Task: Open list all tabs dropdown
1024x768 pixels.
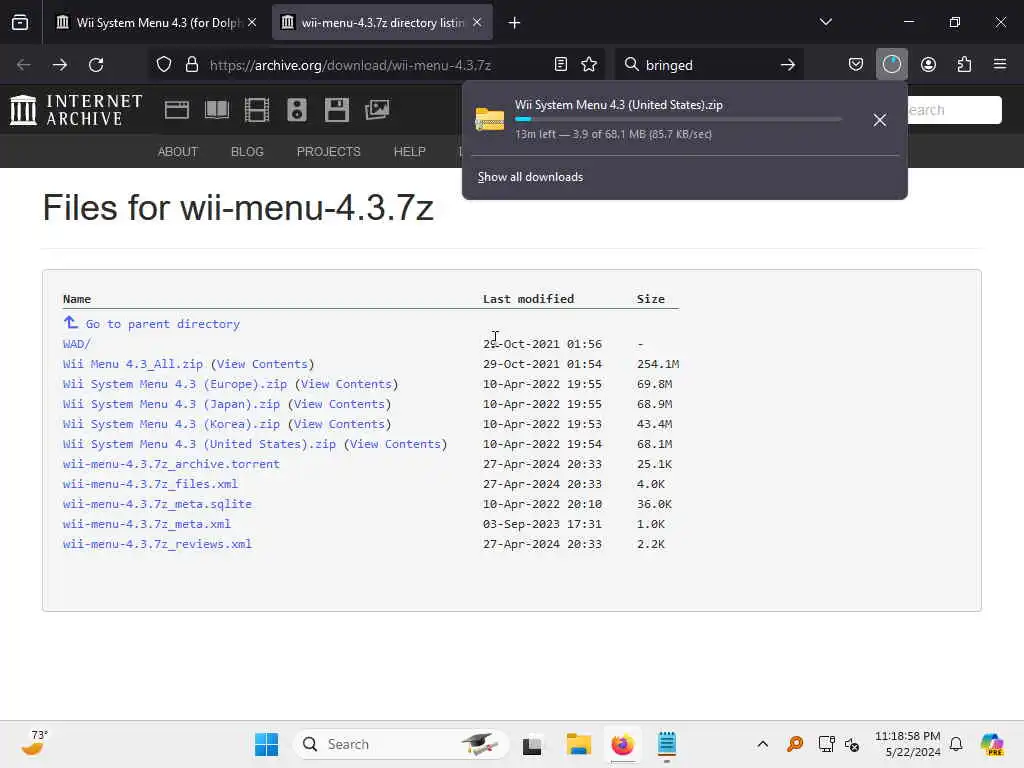Action: 825,22
